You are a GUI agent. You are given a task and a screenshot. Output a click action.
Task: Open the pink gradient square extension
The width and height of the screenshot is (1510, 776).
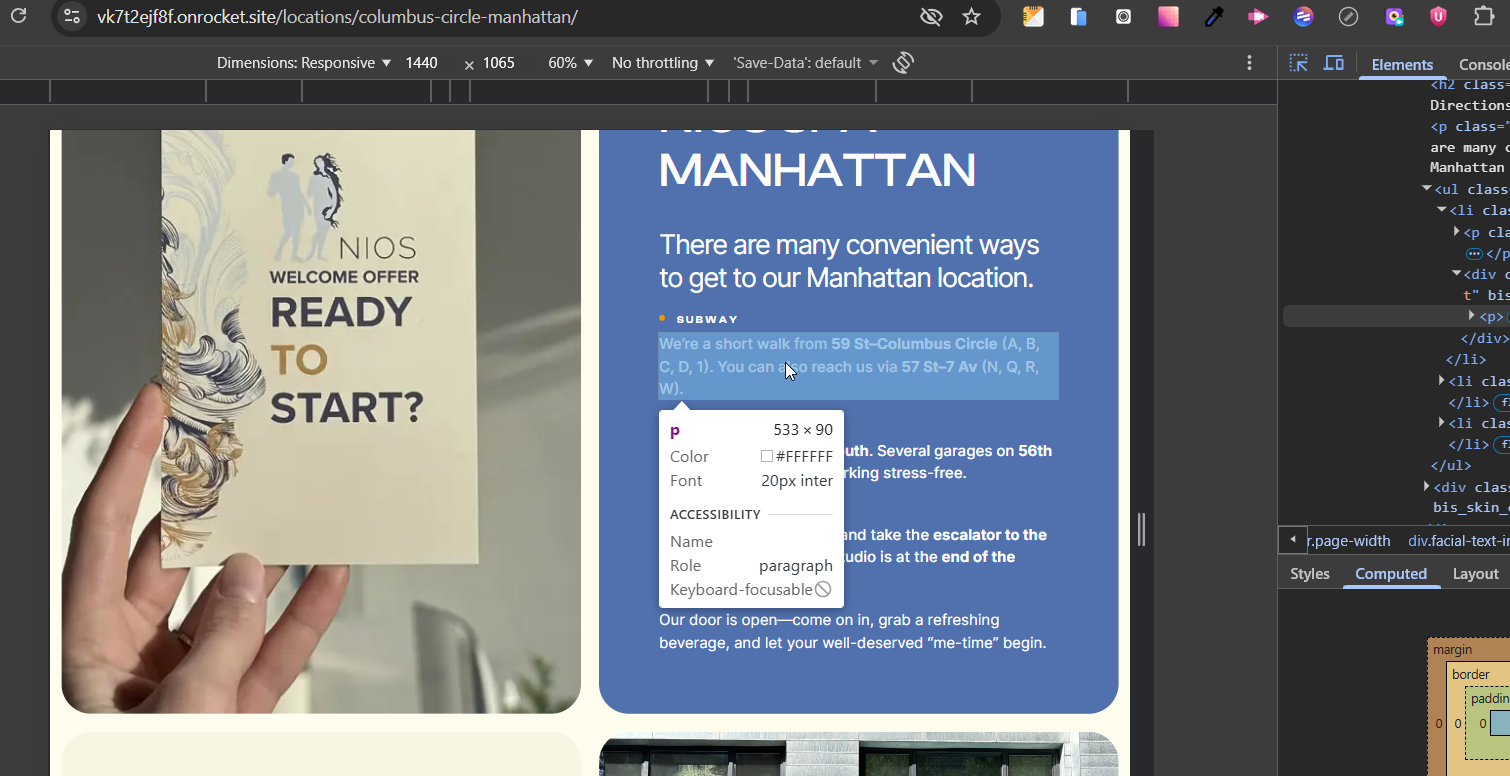[x=1168, y=16]
